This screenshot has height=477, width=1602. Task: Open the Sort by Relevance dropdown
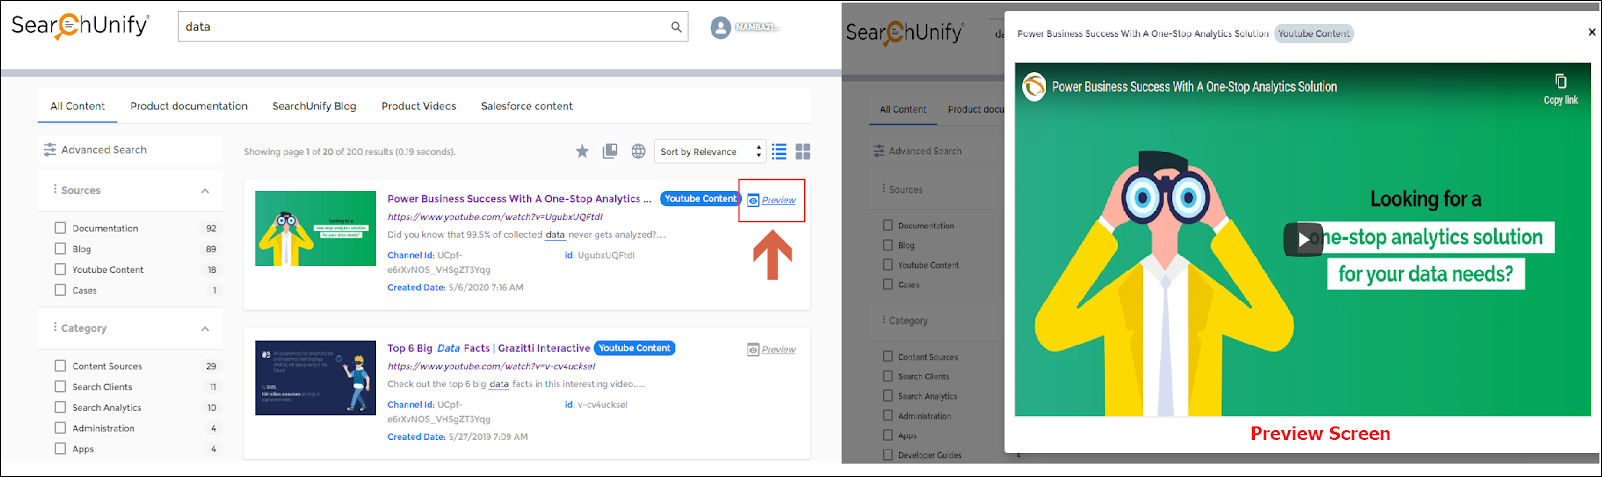tap(709, 152)
